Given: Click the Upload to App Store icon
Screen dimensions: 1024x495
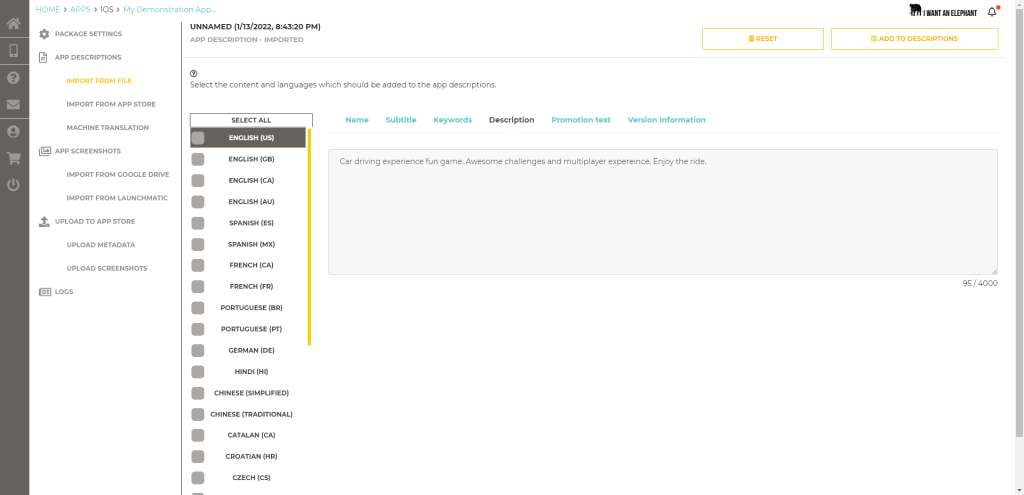Looking at the screenshot, I should pyautogui.click(x=44, y=221).
